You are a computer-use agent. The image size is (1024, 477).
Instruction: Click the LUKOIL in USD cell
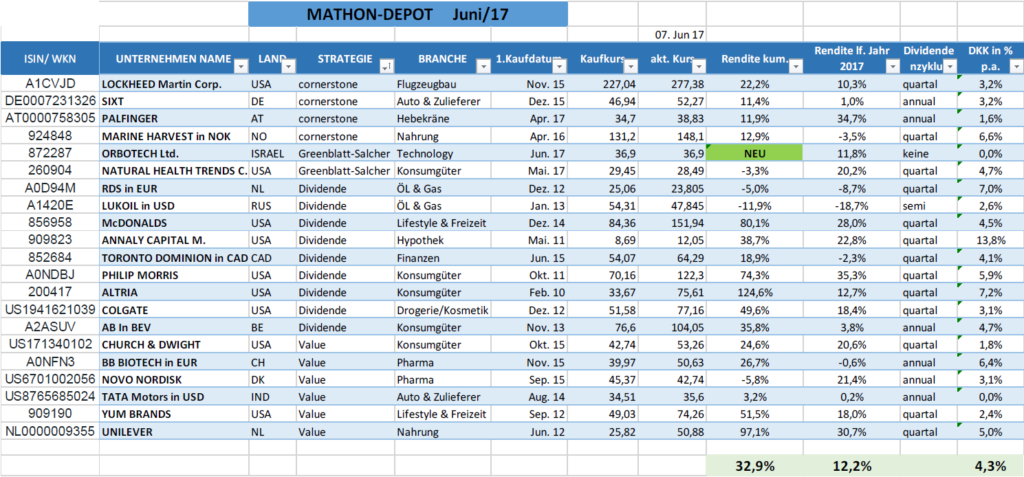174,205
